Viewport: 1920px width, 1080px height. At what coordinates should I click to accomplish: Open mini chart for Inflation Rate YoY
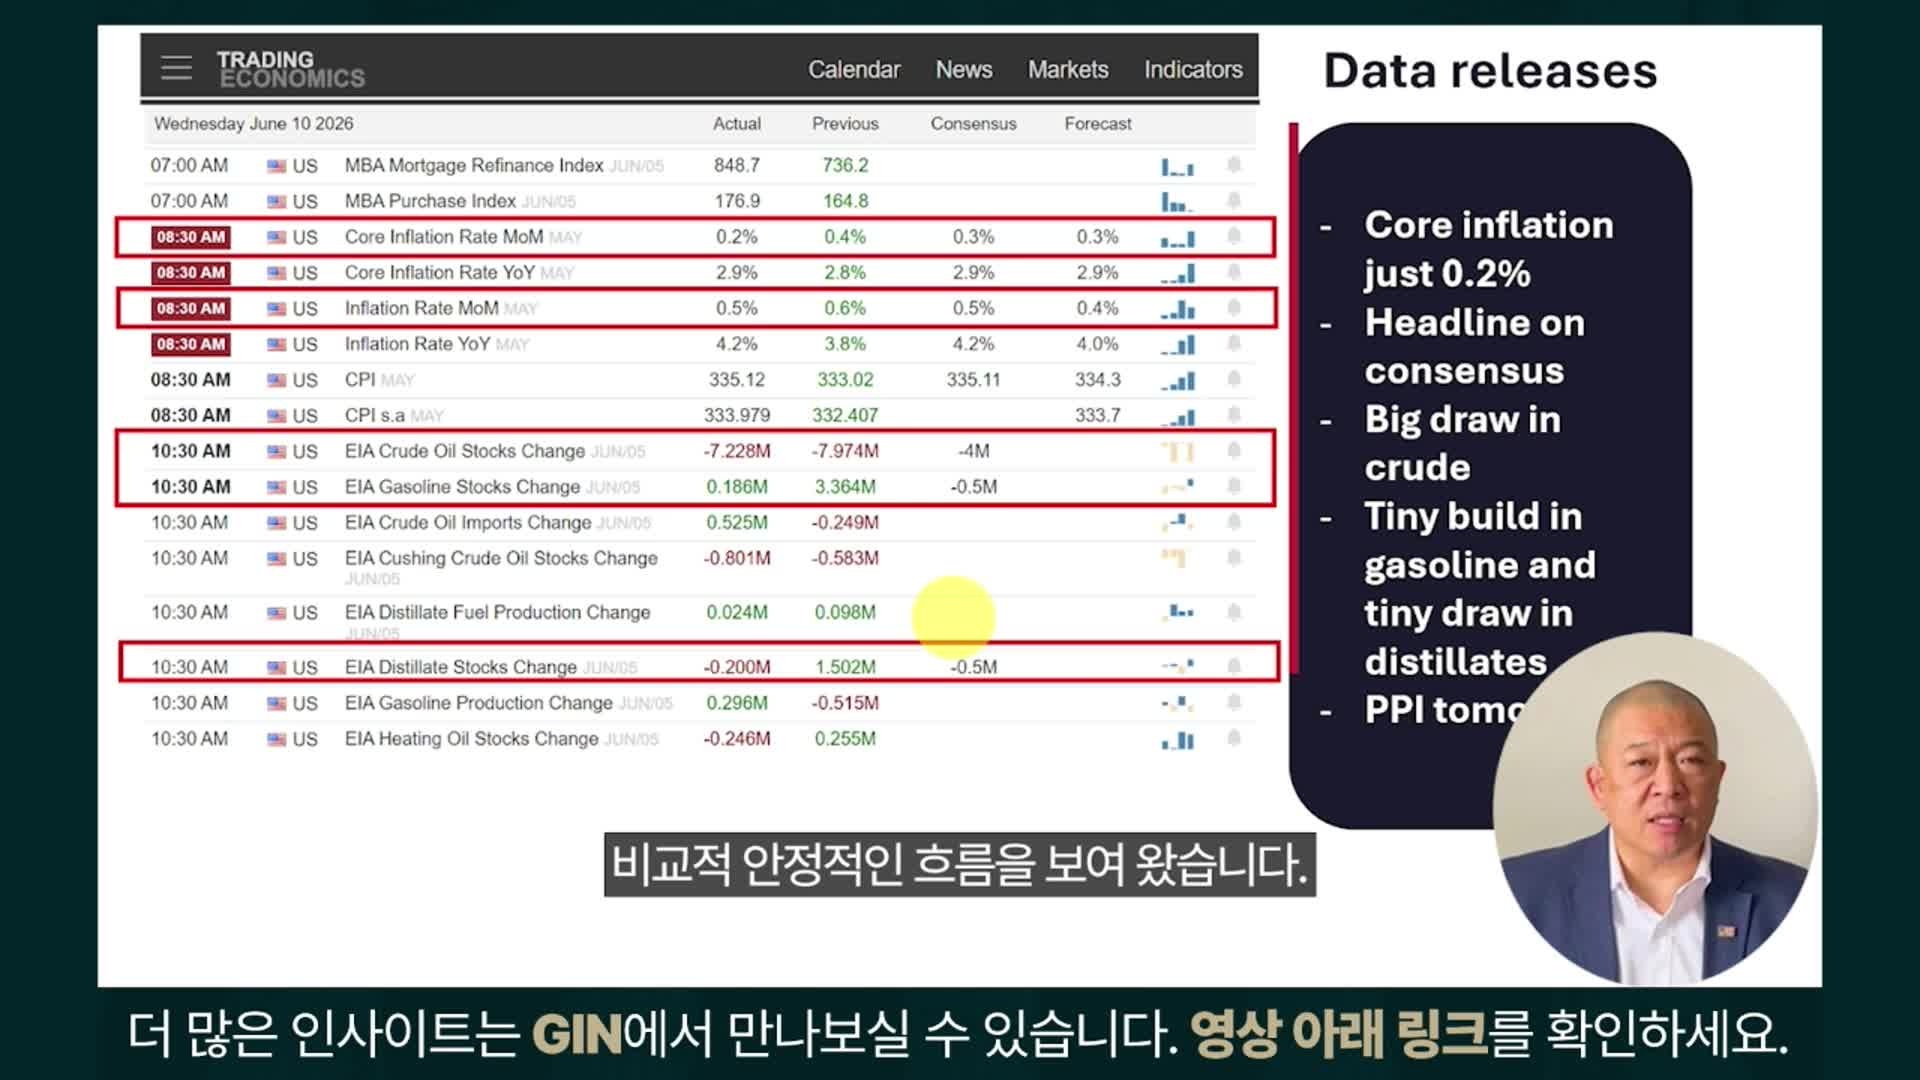click(x=1177, y=345)
